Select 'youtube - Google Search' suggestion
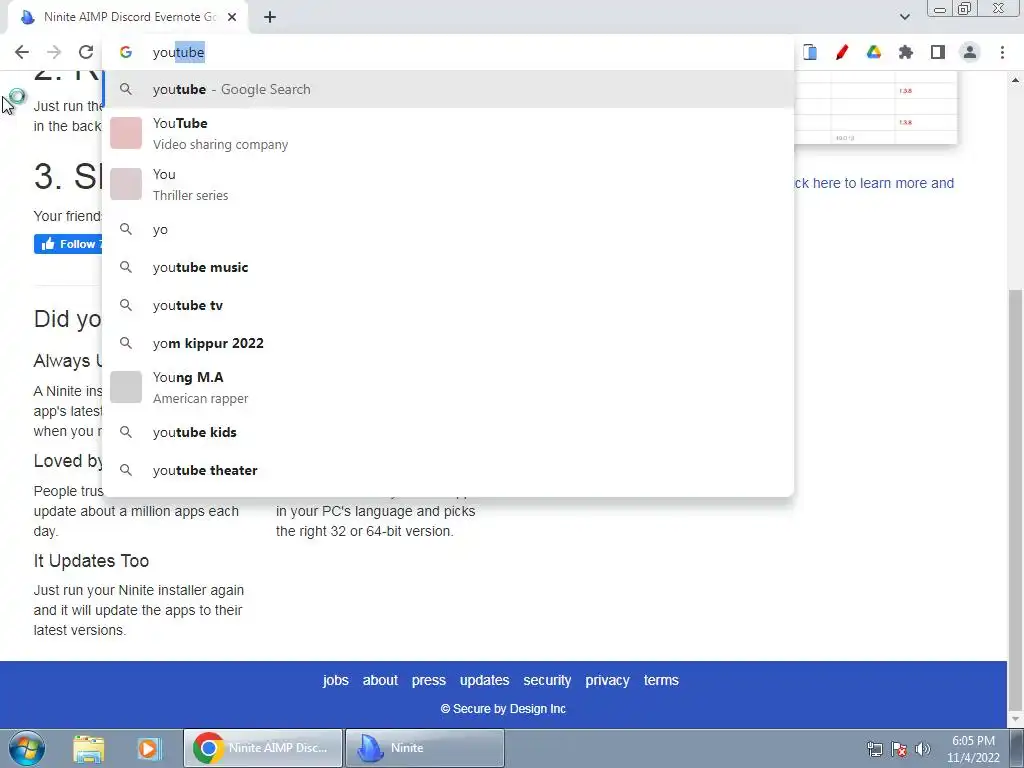The width and height of the screenshot is (1024, 768). 449,89
